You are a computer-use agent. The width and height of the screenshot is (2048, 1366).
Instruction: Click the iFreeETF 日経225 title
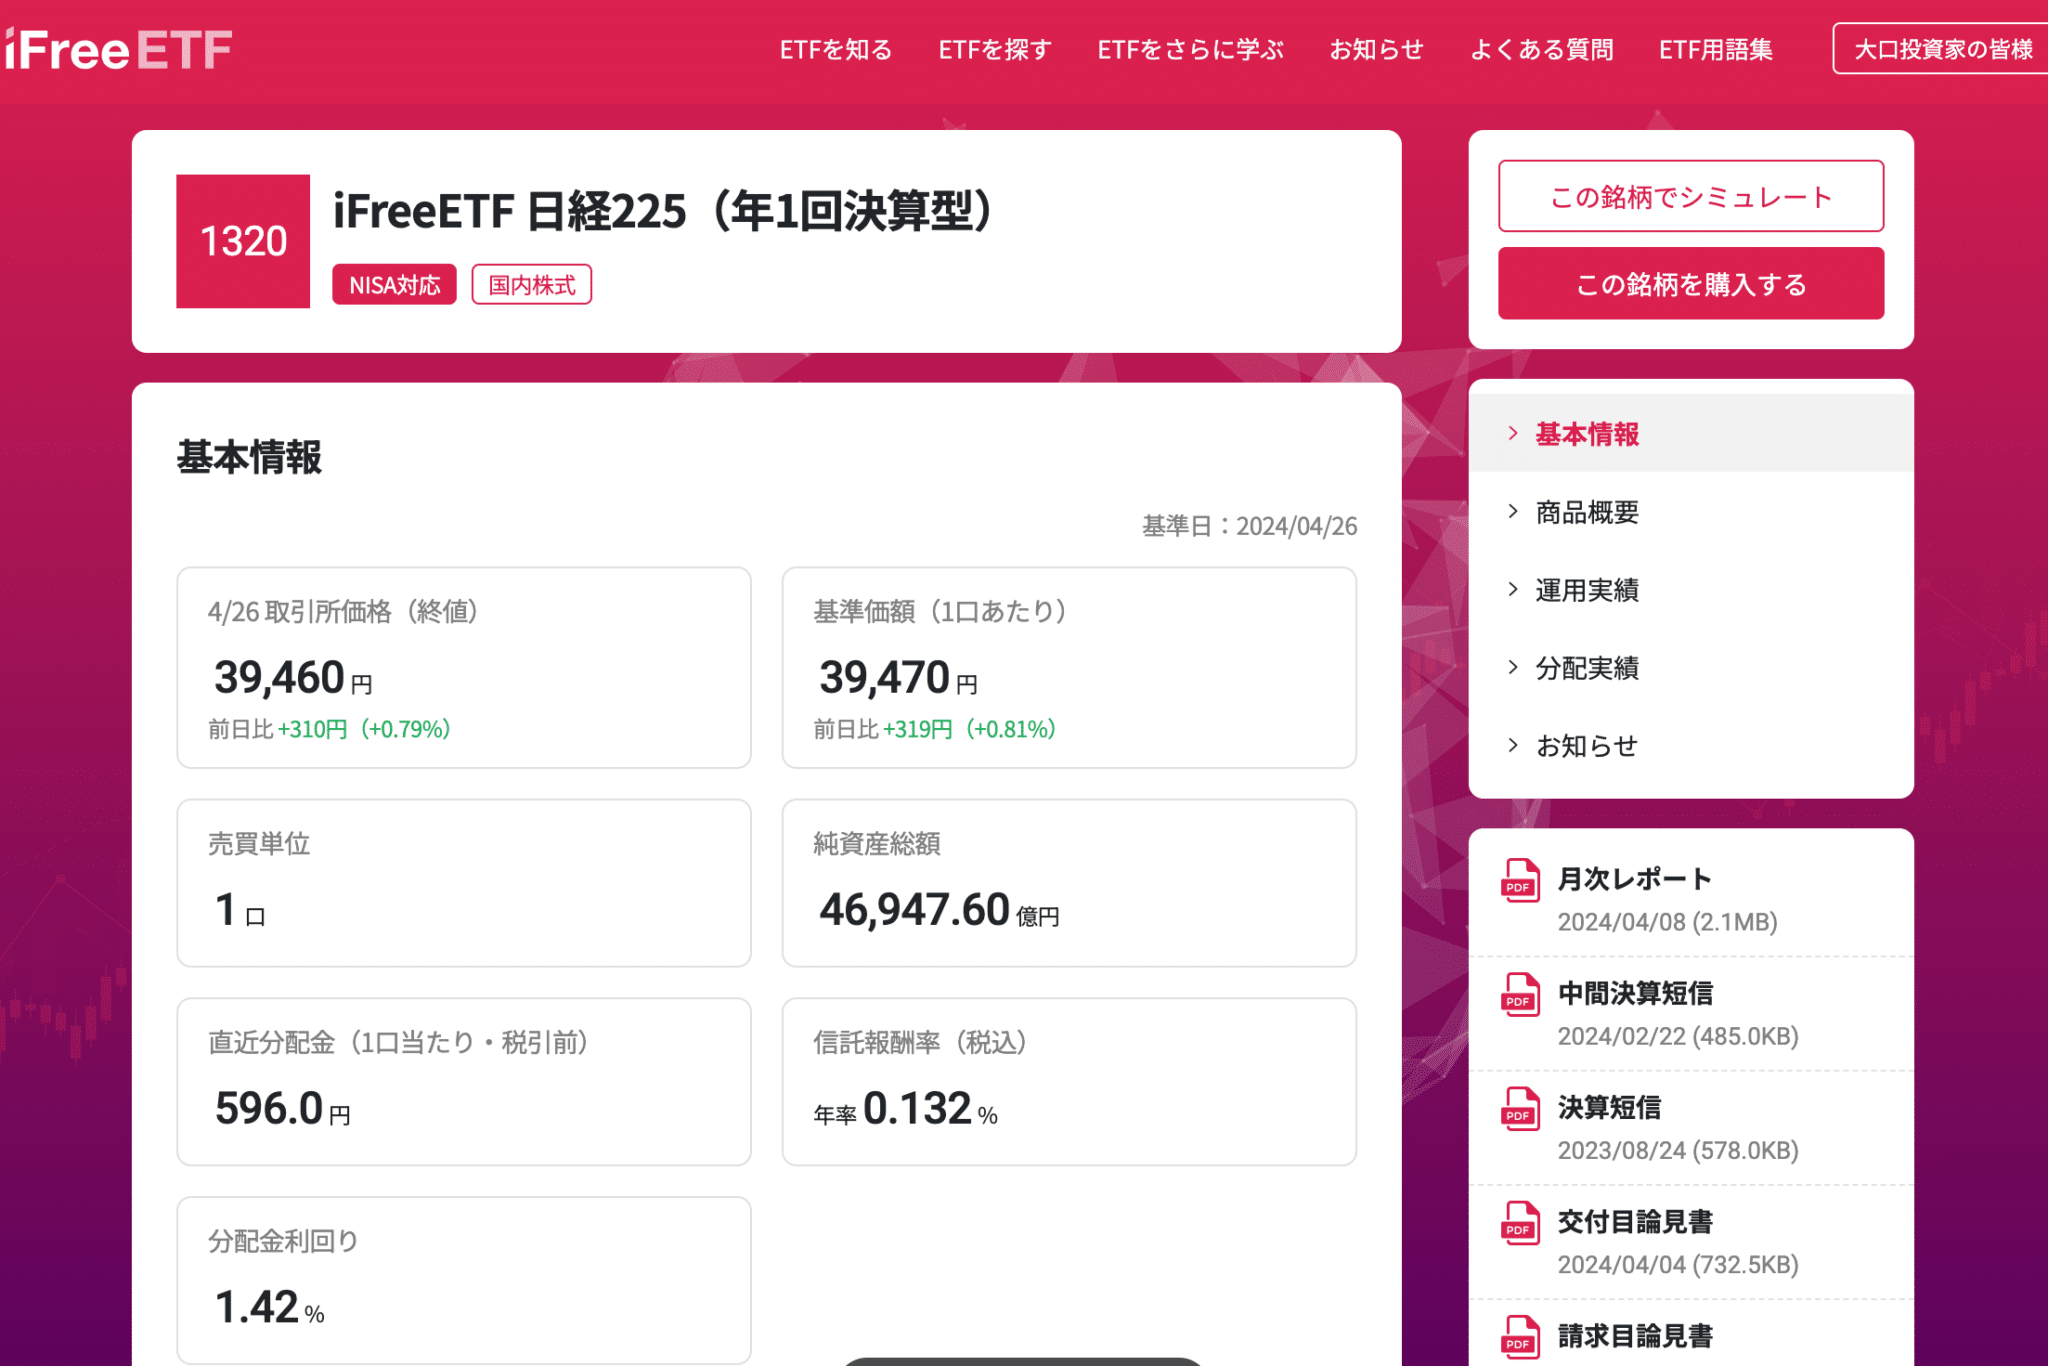663,211
